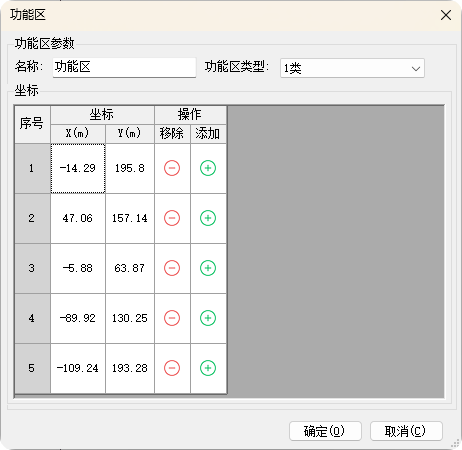The height and width of the screenshot is (450, 462).
Task: Click row header number 2
Action: pos(33,218)
